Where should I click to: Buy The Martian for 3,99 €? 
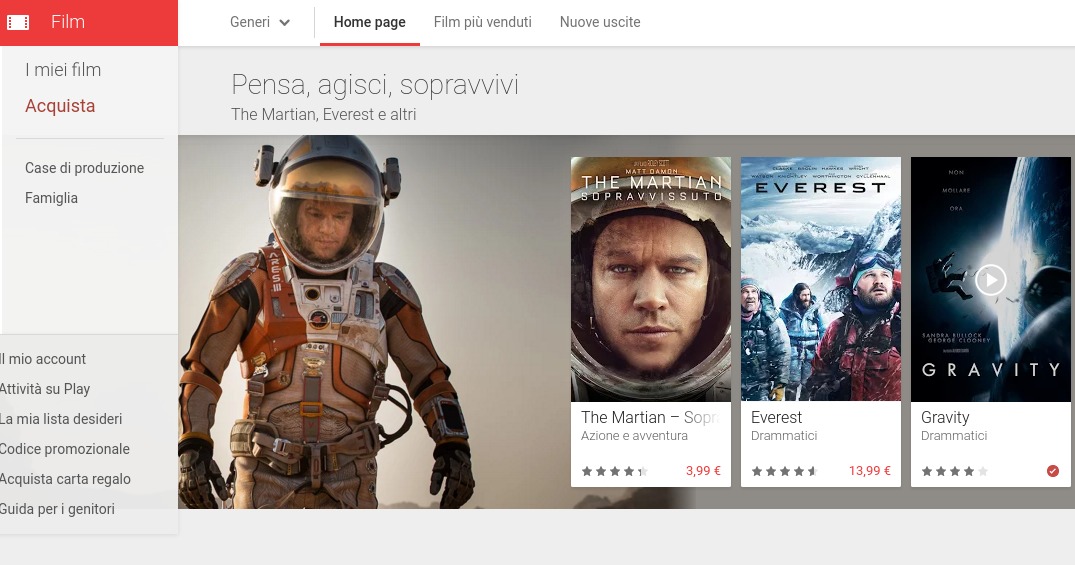(x=703, y=471)
